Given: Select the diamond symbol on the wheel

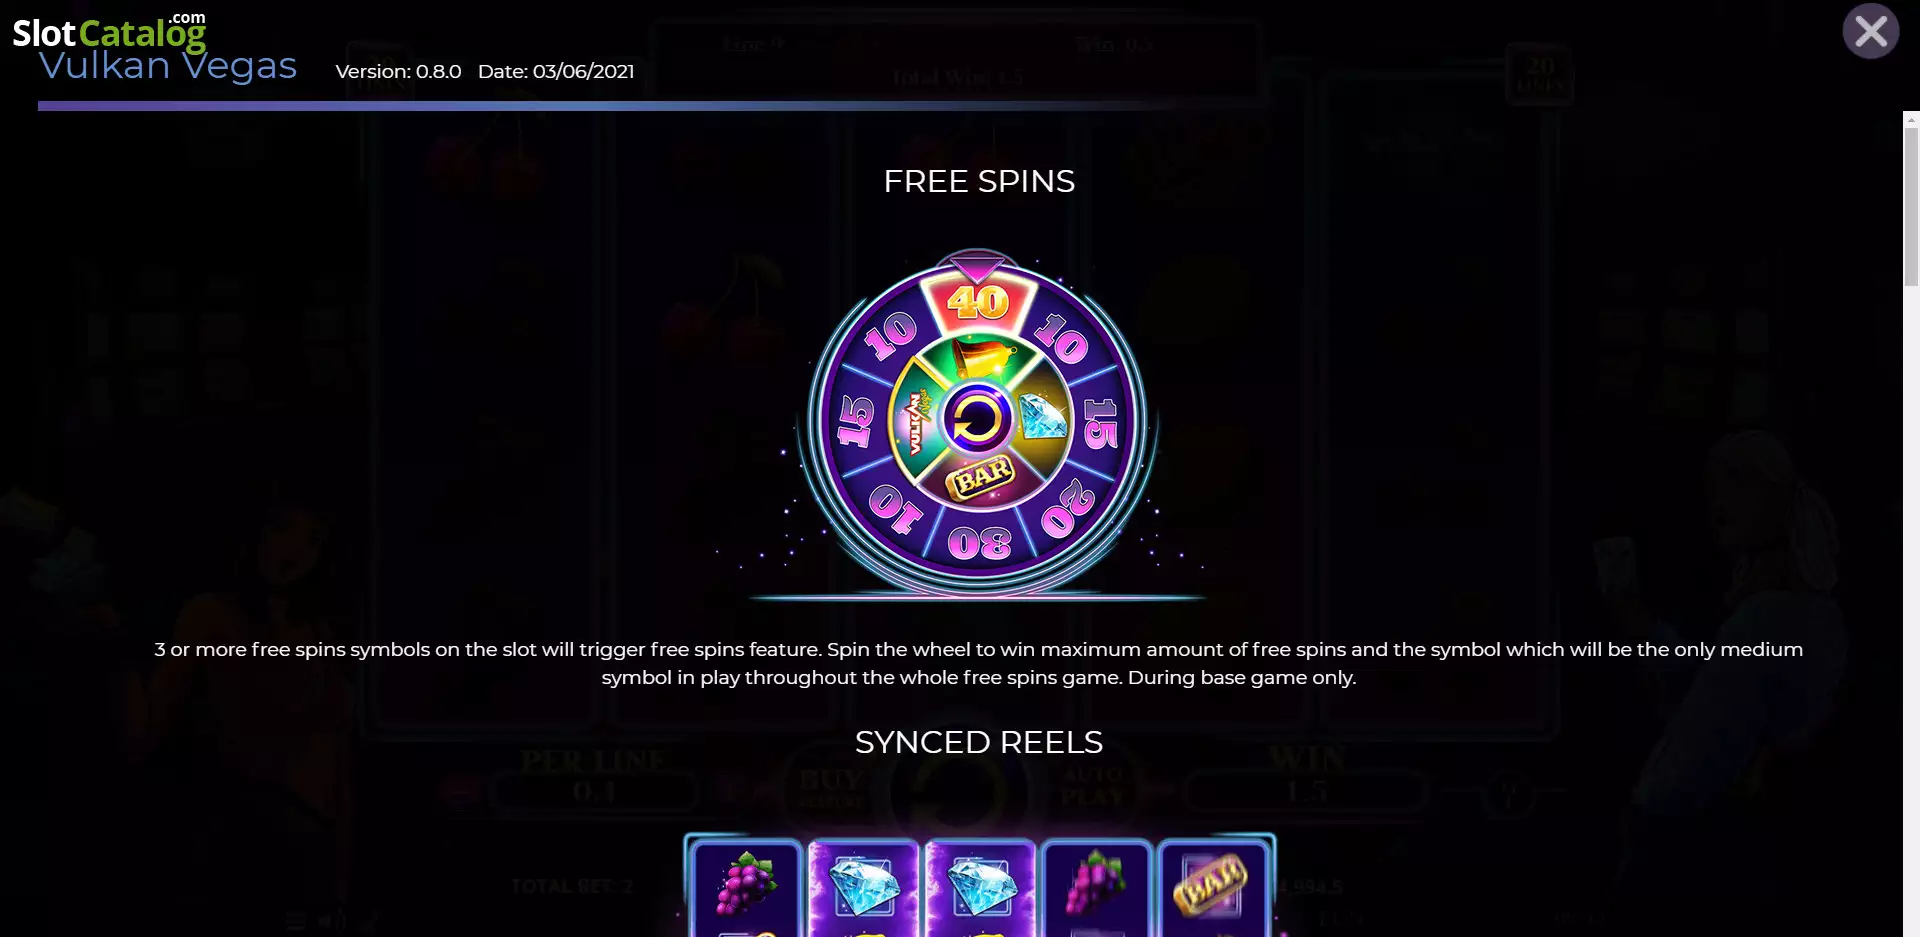Looking at the screenshot, I should tap(1043, 415).
